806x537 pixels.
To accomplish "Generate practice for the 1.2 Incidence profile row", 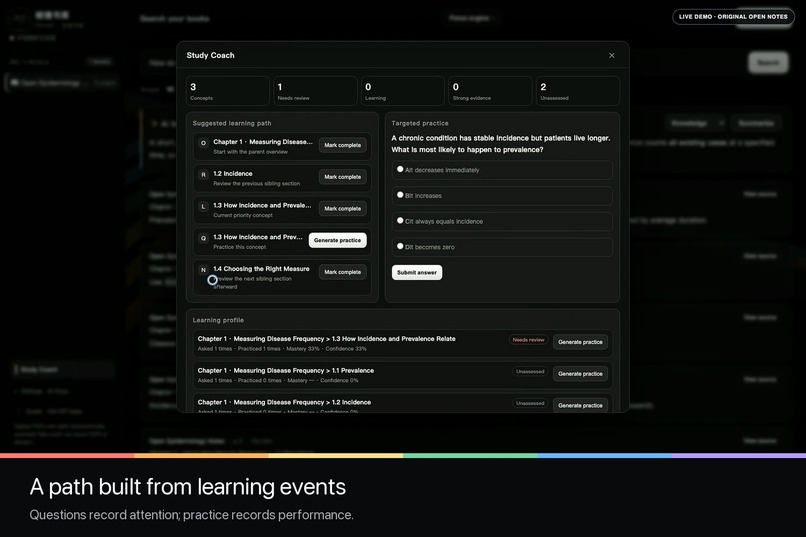I will point(580,405).
